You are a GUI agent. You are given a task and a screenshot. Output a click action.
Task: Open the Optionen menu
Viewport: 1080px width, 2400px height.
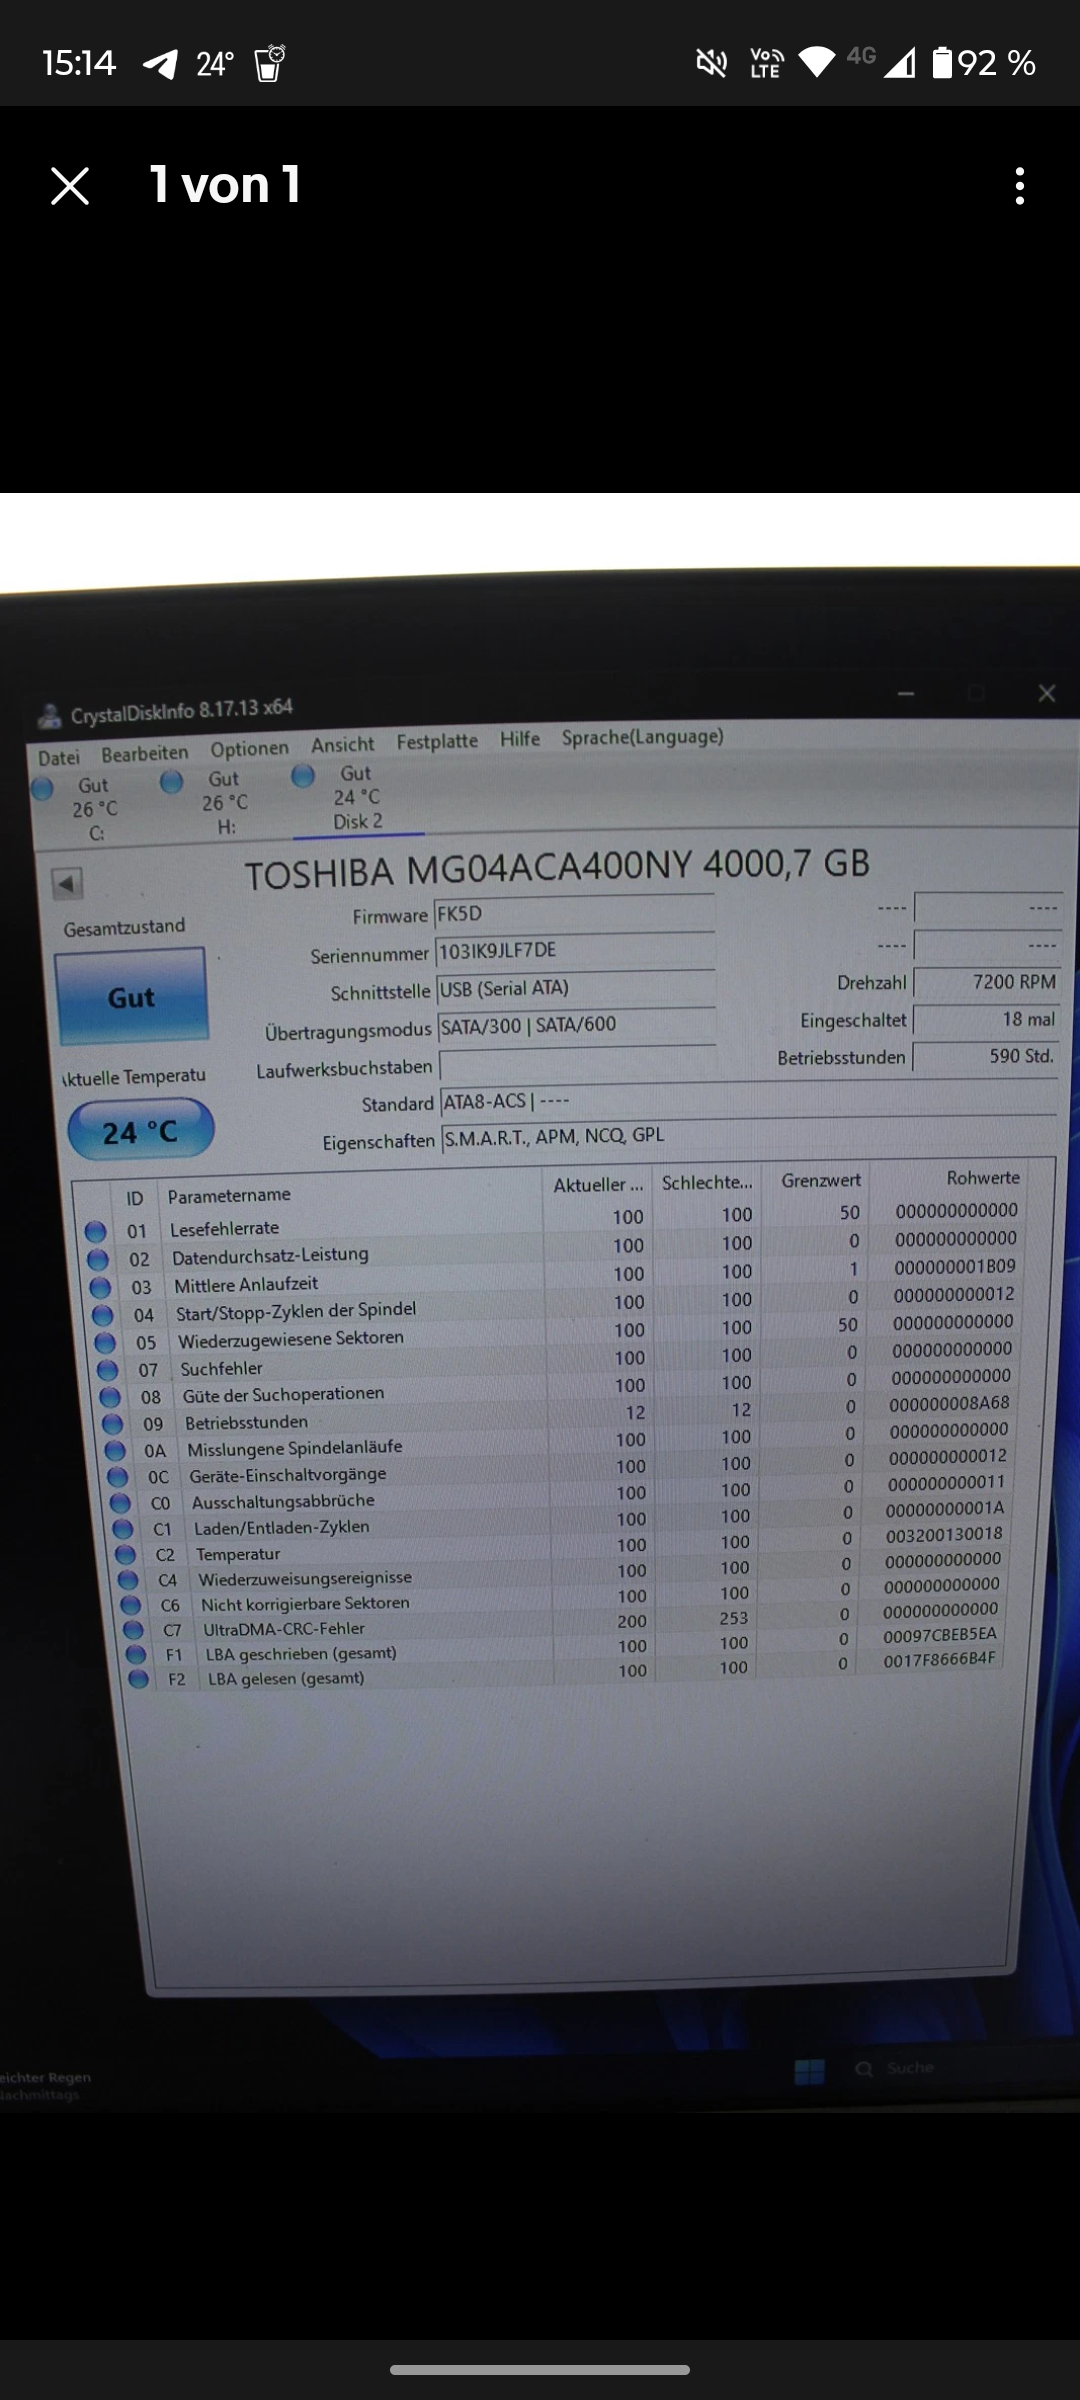(249, 749)
